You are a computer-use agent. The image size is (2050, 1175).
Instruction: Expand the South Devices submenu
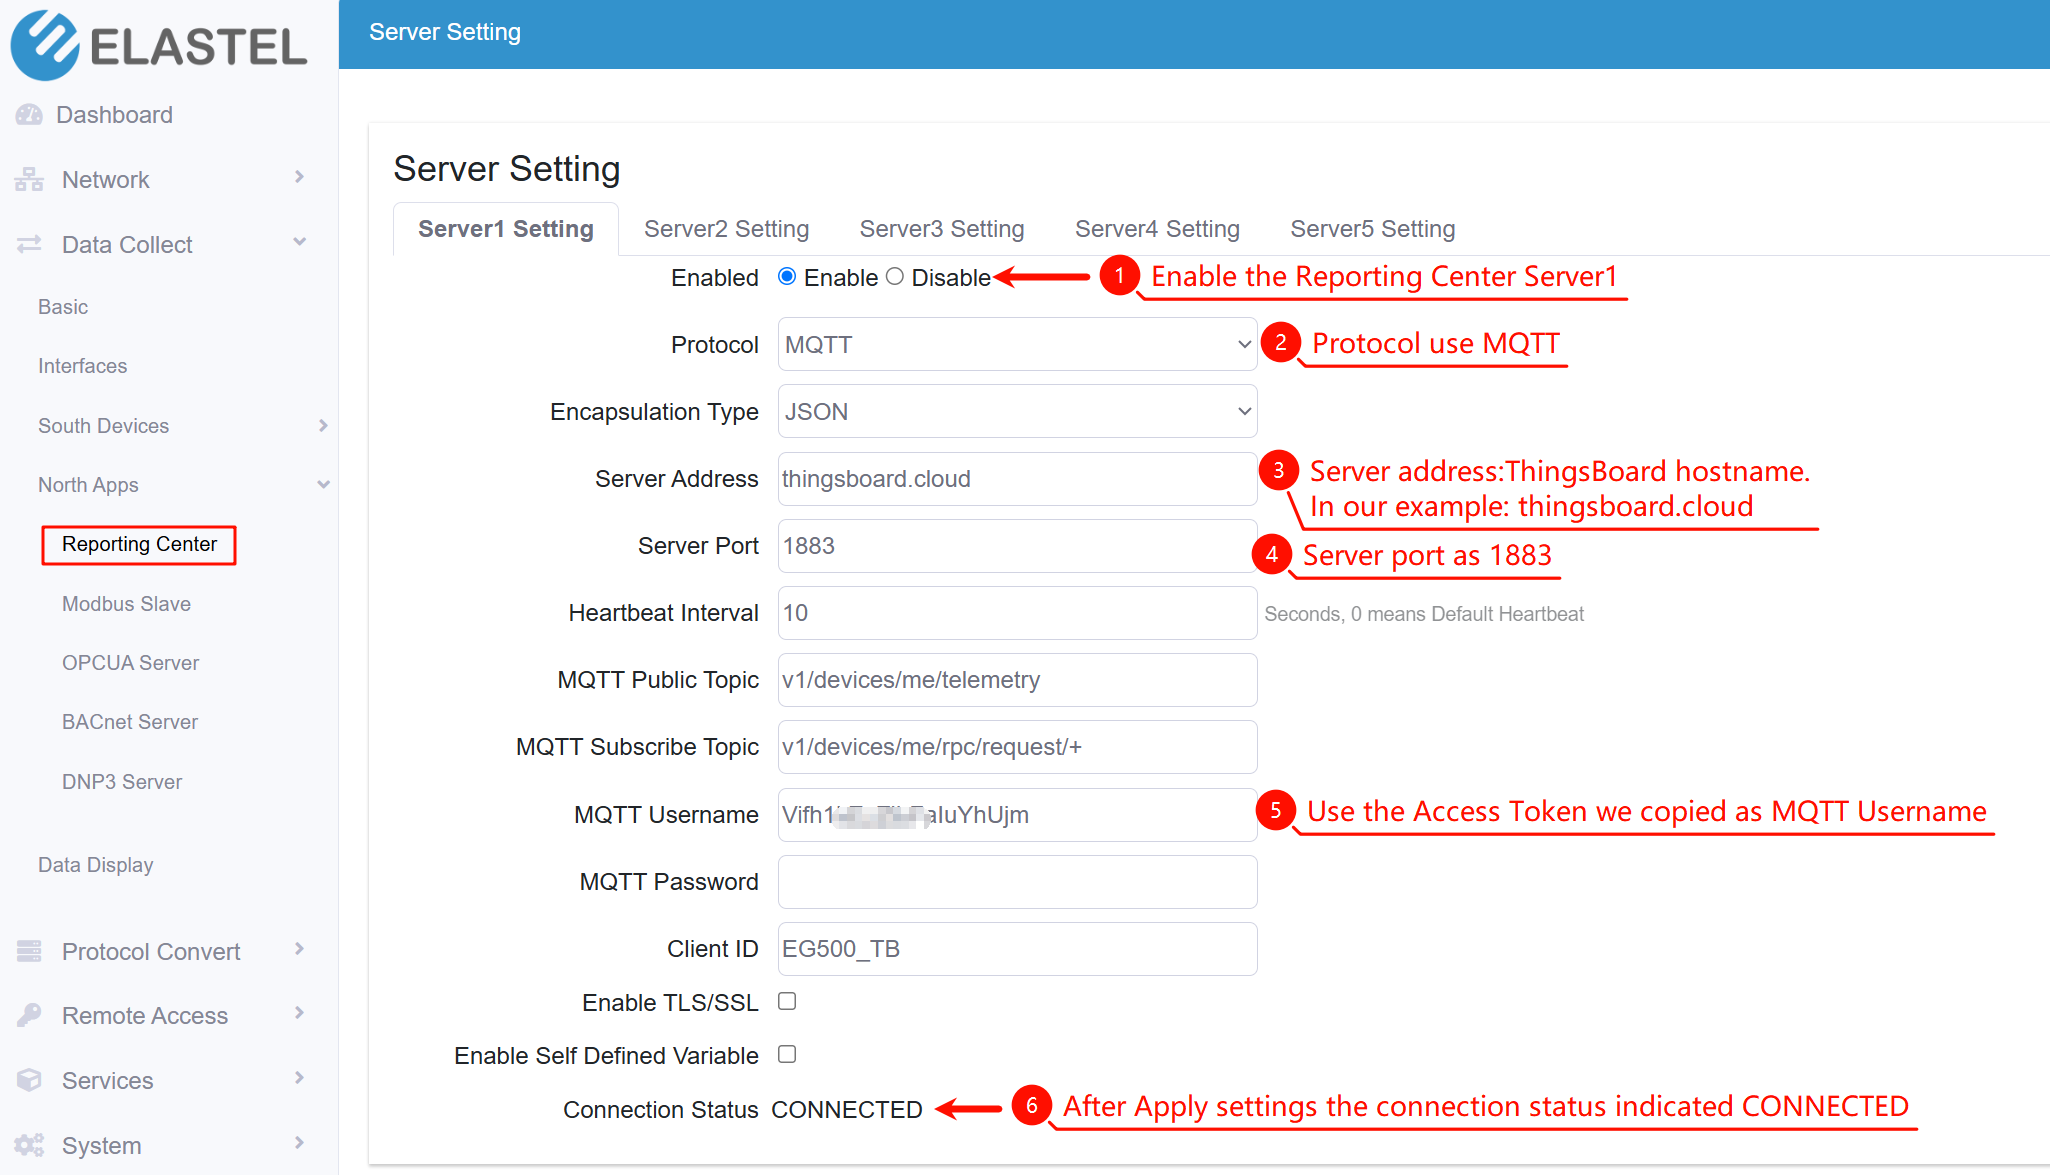pyautogui.click(x=103, y=425)
